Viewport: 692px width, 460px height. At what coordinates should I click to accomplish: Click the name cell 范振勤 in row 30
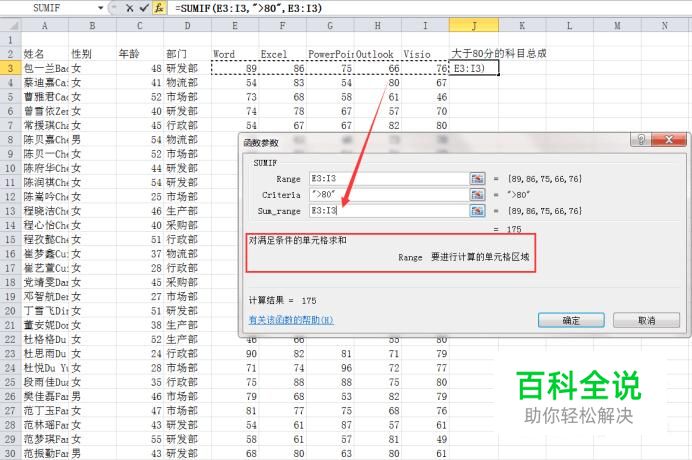coord(45,453)
